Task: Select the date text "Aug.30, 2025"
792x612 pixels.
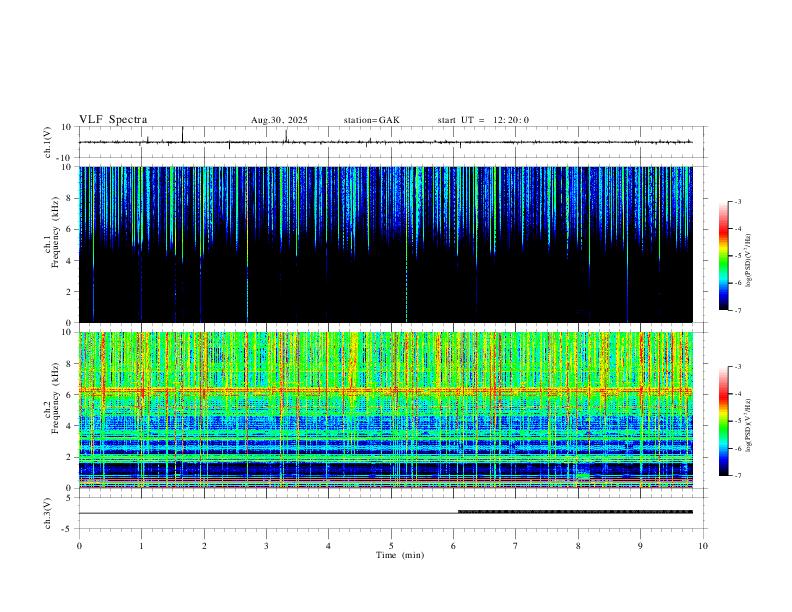Action: 279,120
